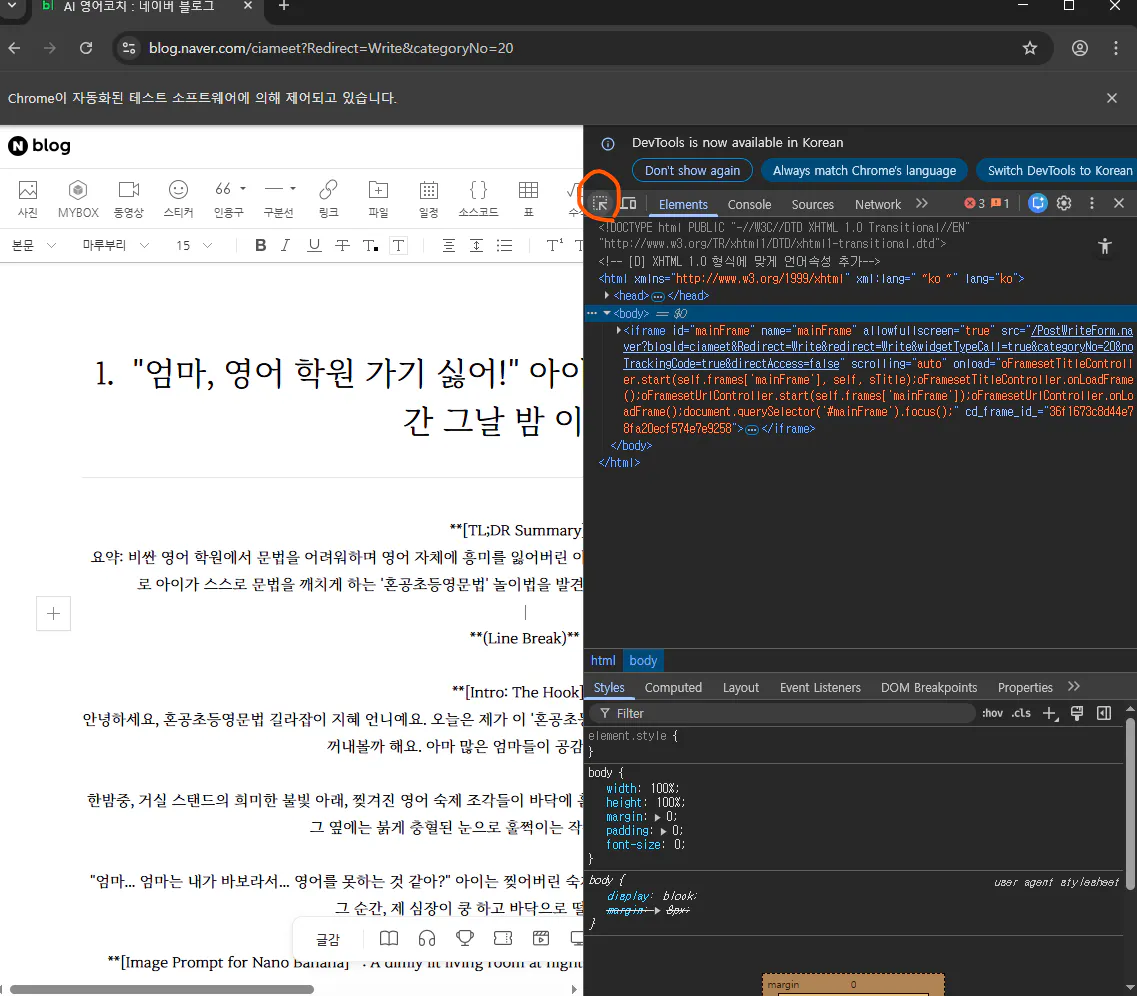Collapse the body node in DOM tree

[x=607, y=313]
